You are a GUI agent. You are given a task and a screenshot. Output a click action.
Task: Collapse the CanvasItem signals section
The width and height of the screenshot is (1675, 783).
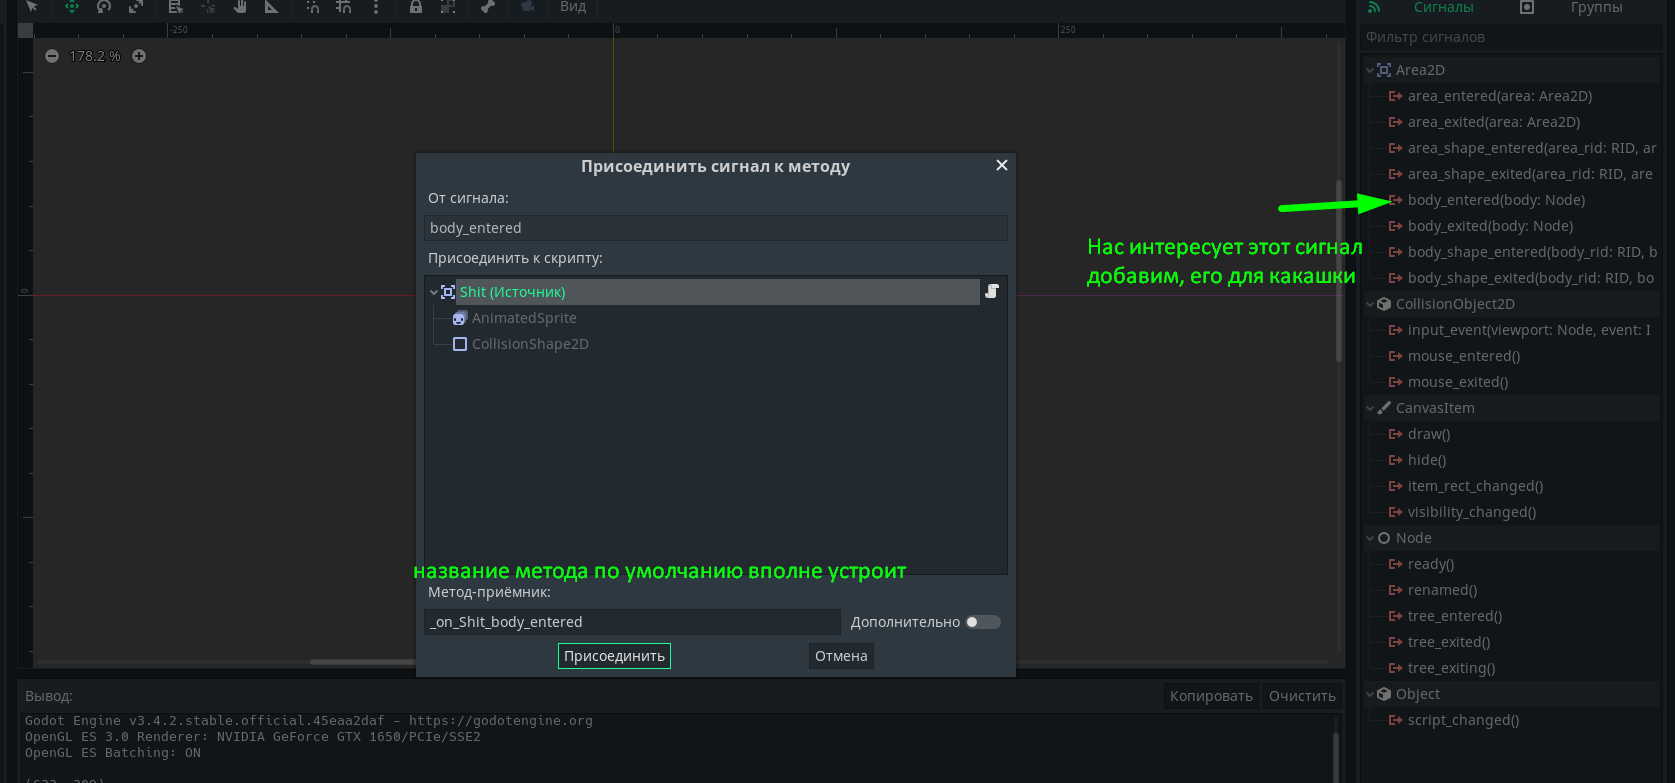pyautogui.click(x=1370, y=408)
